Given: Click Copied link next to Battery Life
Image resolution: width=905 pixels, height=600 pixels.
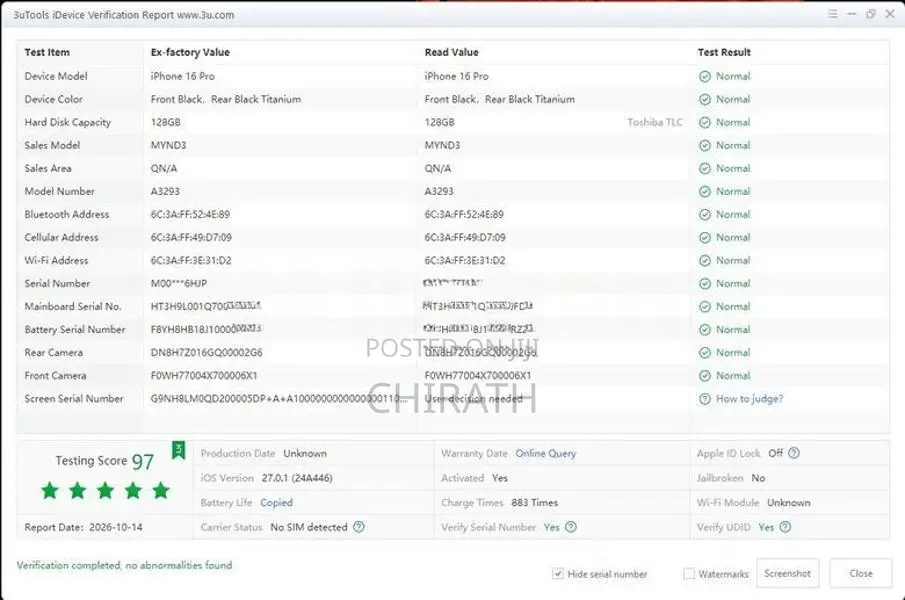Looking at the screenshot, I should [276, 502].
